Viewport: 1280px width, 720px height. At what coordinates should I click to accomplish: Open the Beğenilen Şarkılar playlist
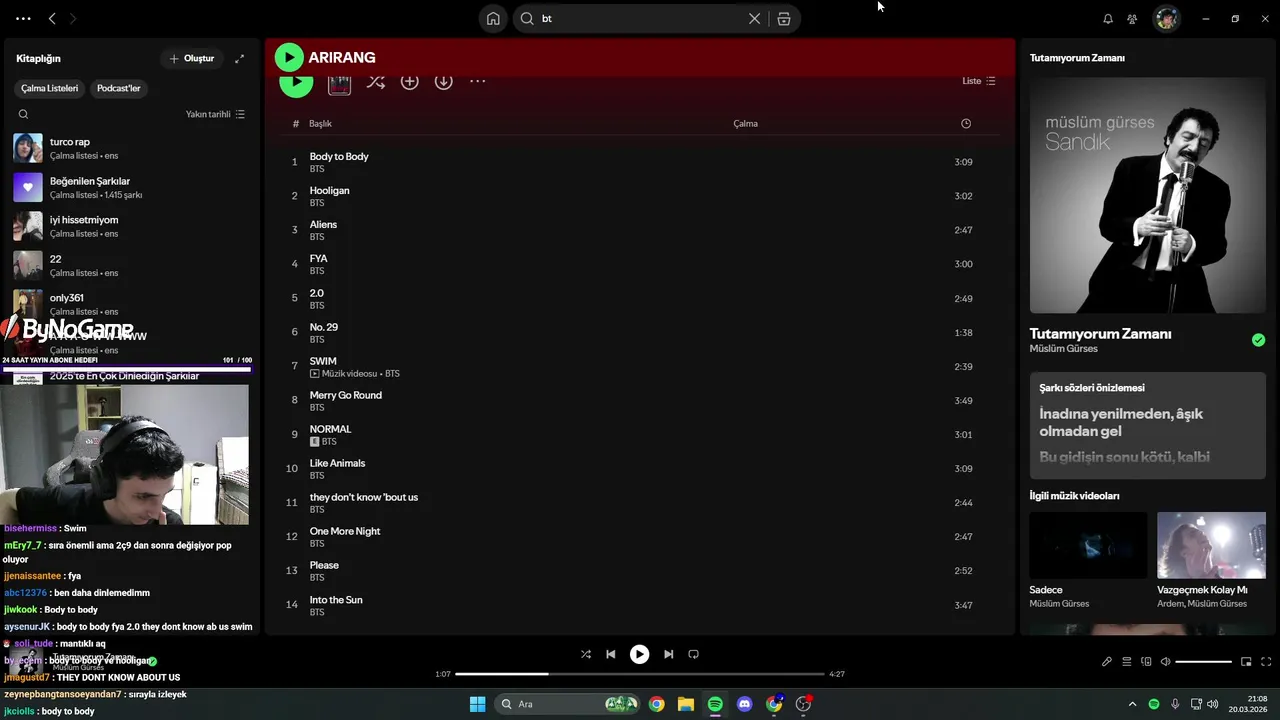(x=130, y=187)
